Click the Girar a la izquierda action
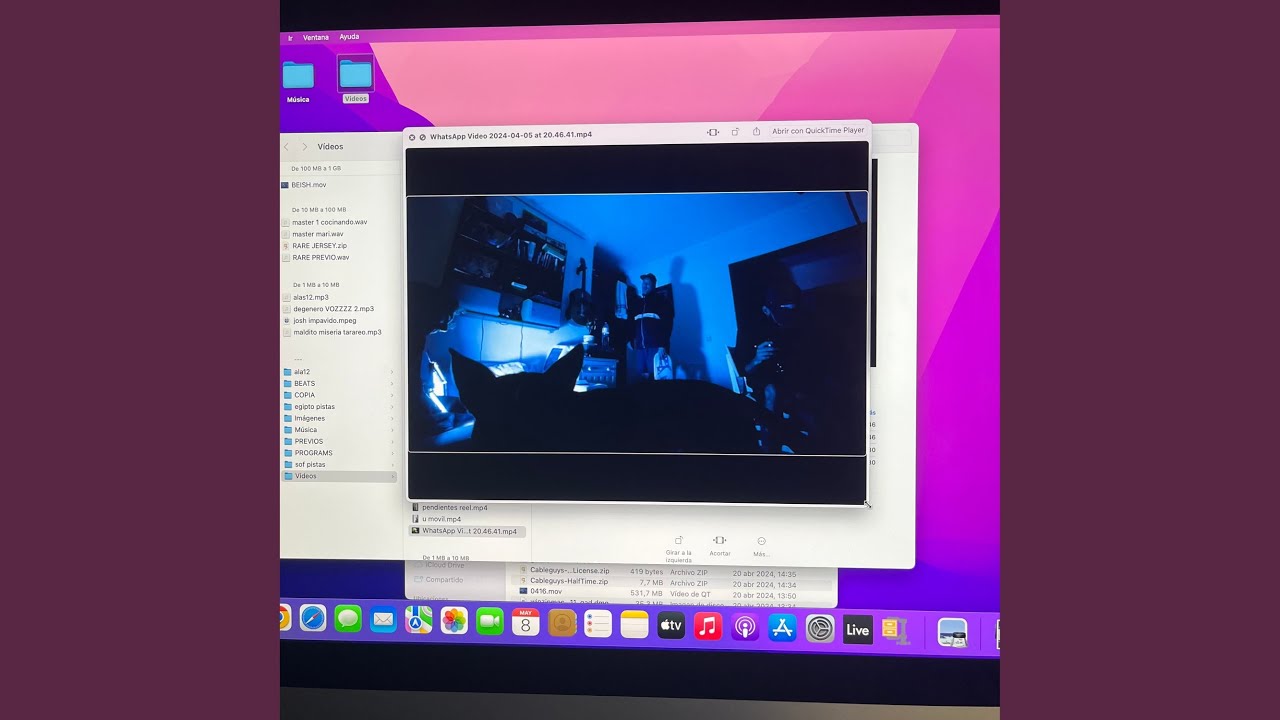 (679, 547)
